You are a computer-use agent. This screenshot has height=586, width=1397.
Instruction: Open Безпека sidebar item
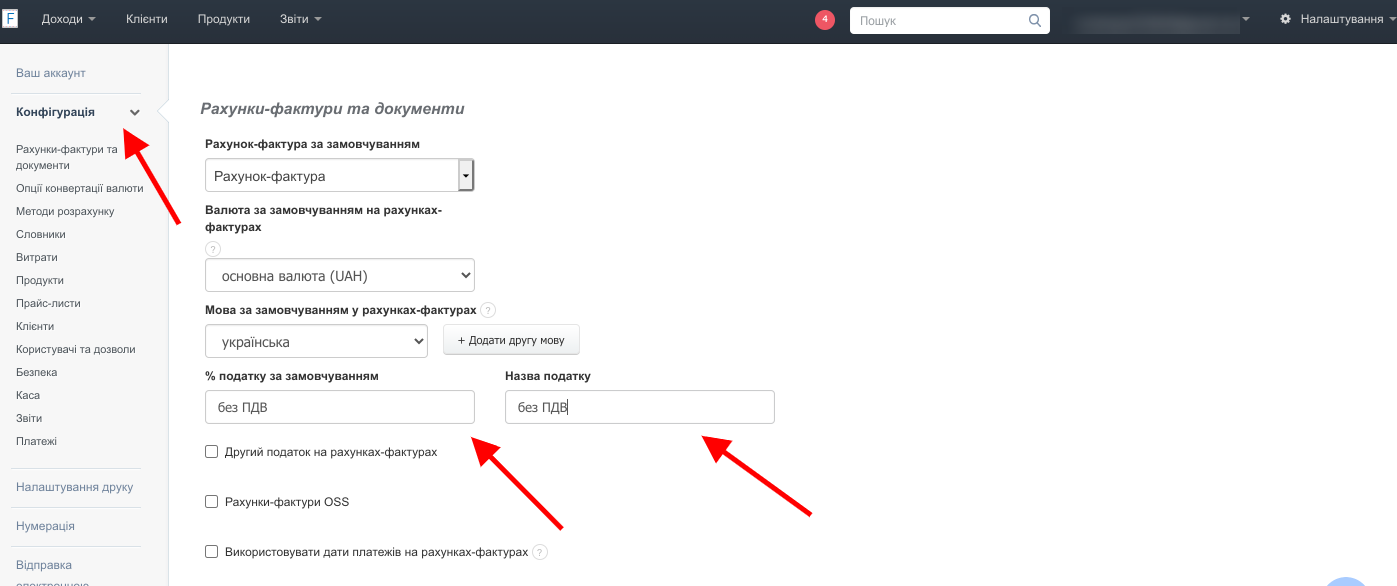[x=37, y=372]
